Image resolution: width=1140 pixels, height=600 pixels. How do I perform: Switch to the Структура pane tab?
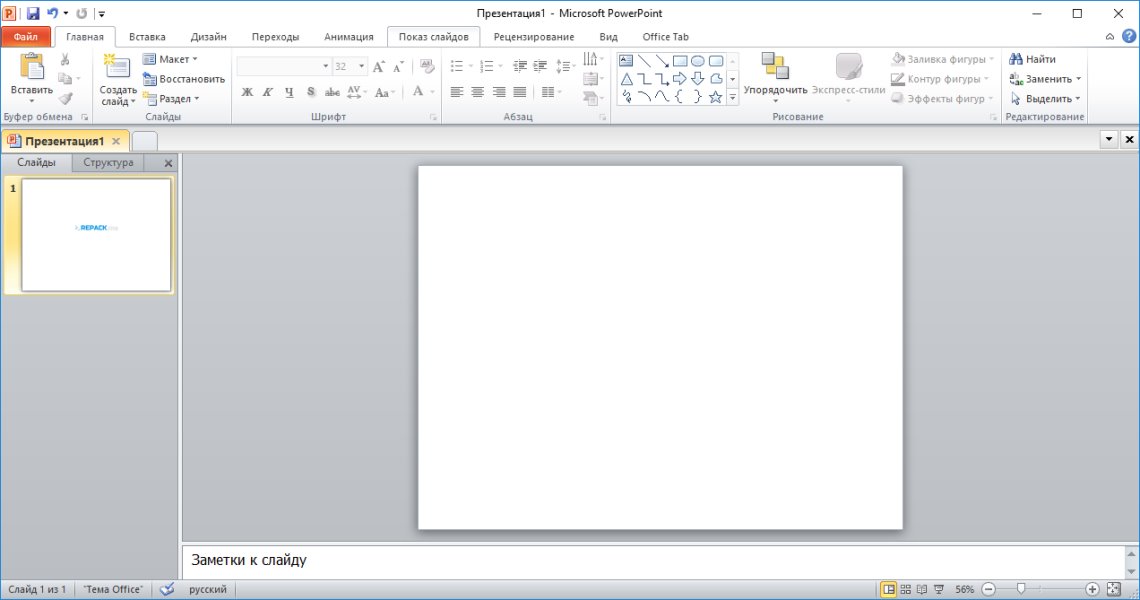(108, 163)
